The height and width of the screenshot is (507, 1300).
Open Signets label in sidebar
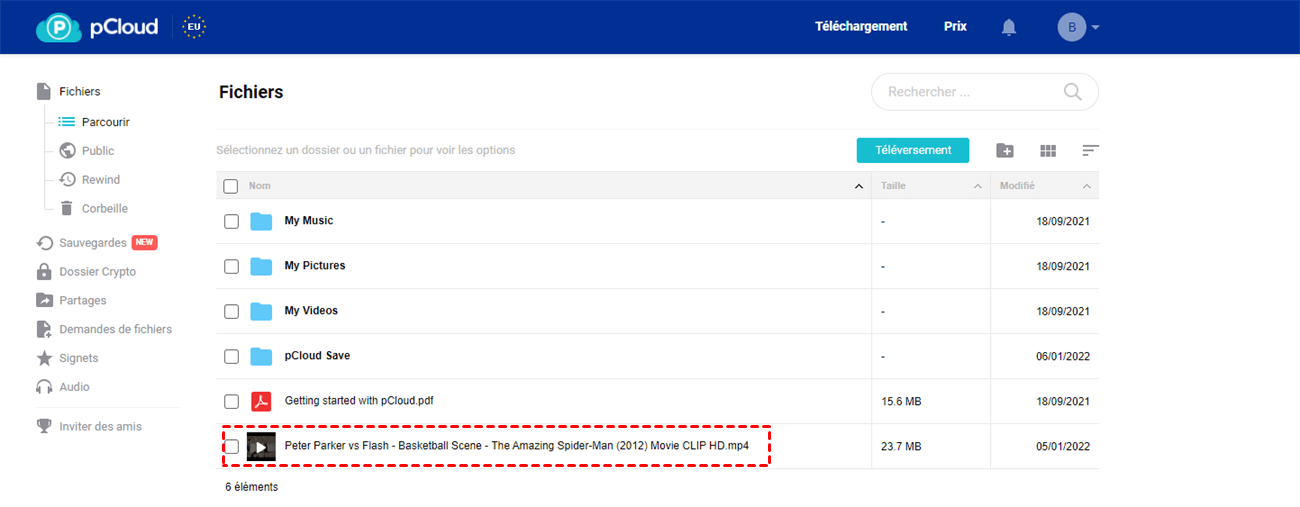pyautogui.click(x=79, y=358)
